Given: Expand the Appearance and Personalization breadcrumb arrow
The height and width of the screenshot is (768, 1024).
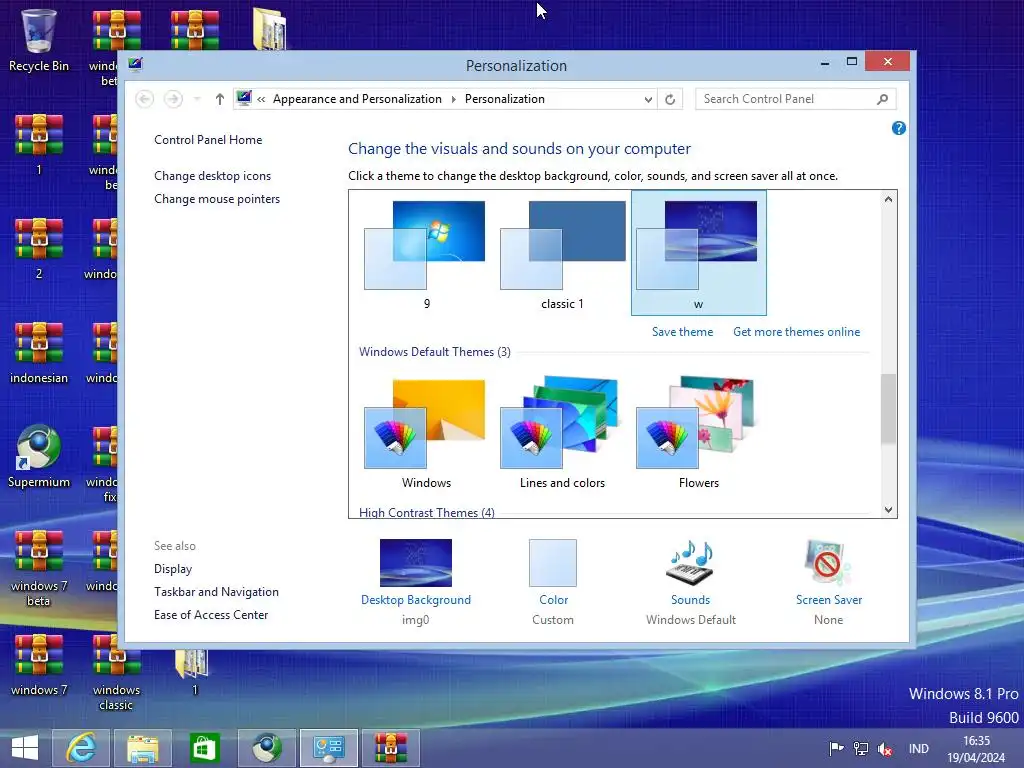Looking at the screenshot, I should coord(453,99).
